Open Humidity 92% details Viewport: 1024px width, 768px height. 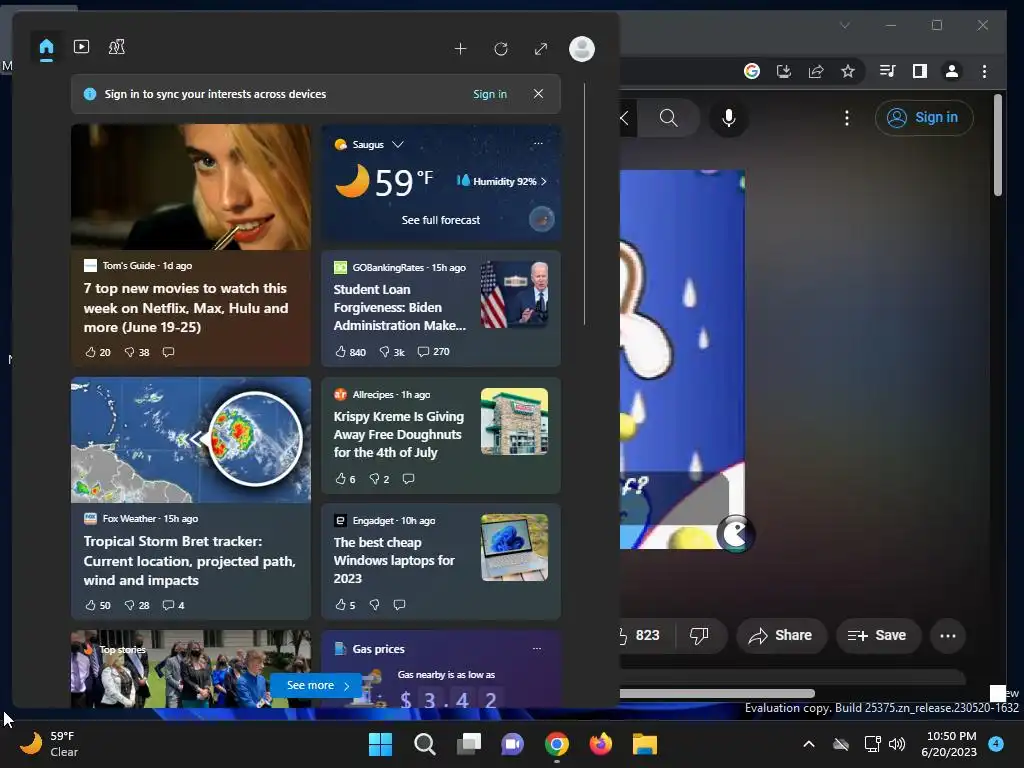tap(502, 182)
